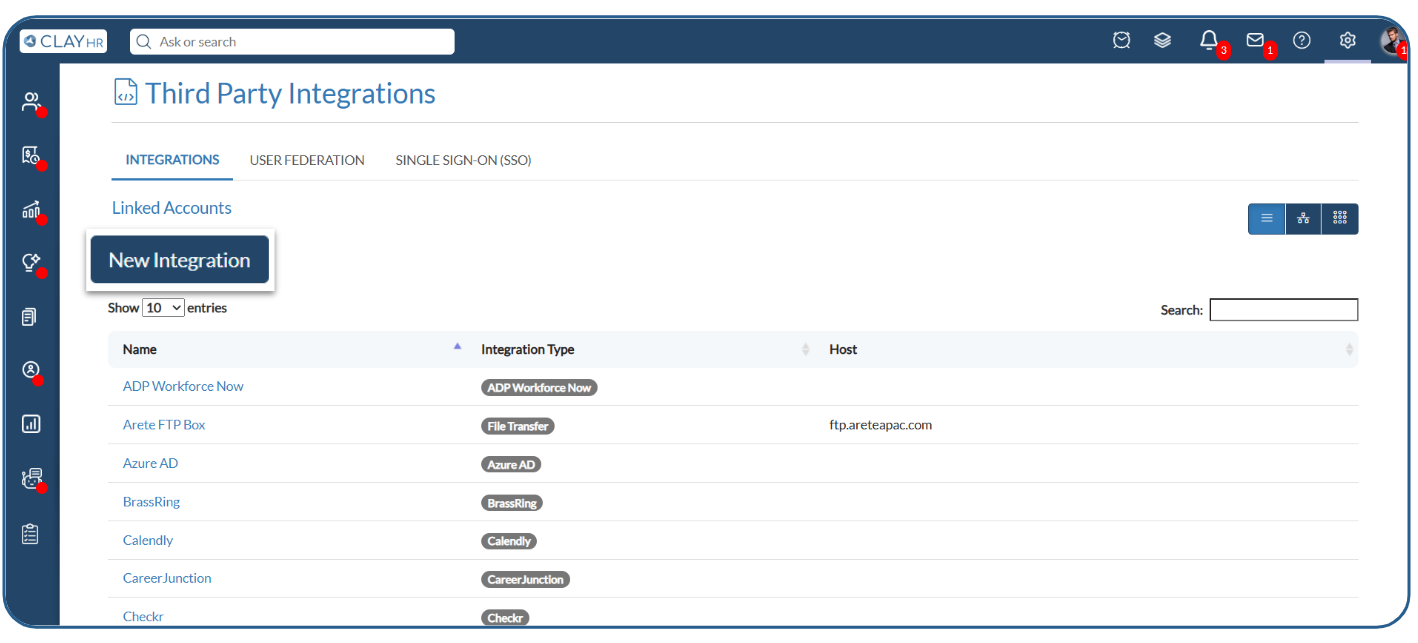This screenshot has width=1418, height=643.
Task: Open the clipboard checklist icon in sidebar
Action: (x=30, y=534)
